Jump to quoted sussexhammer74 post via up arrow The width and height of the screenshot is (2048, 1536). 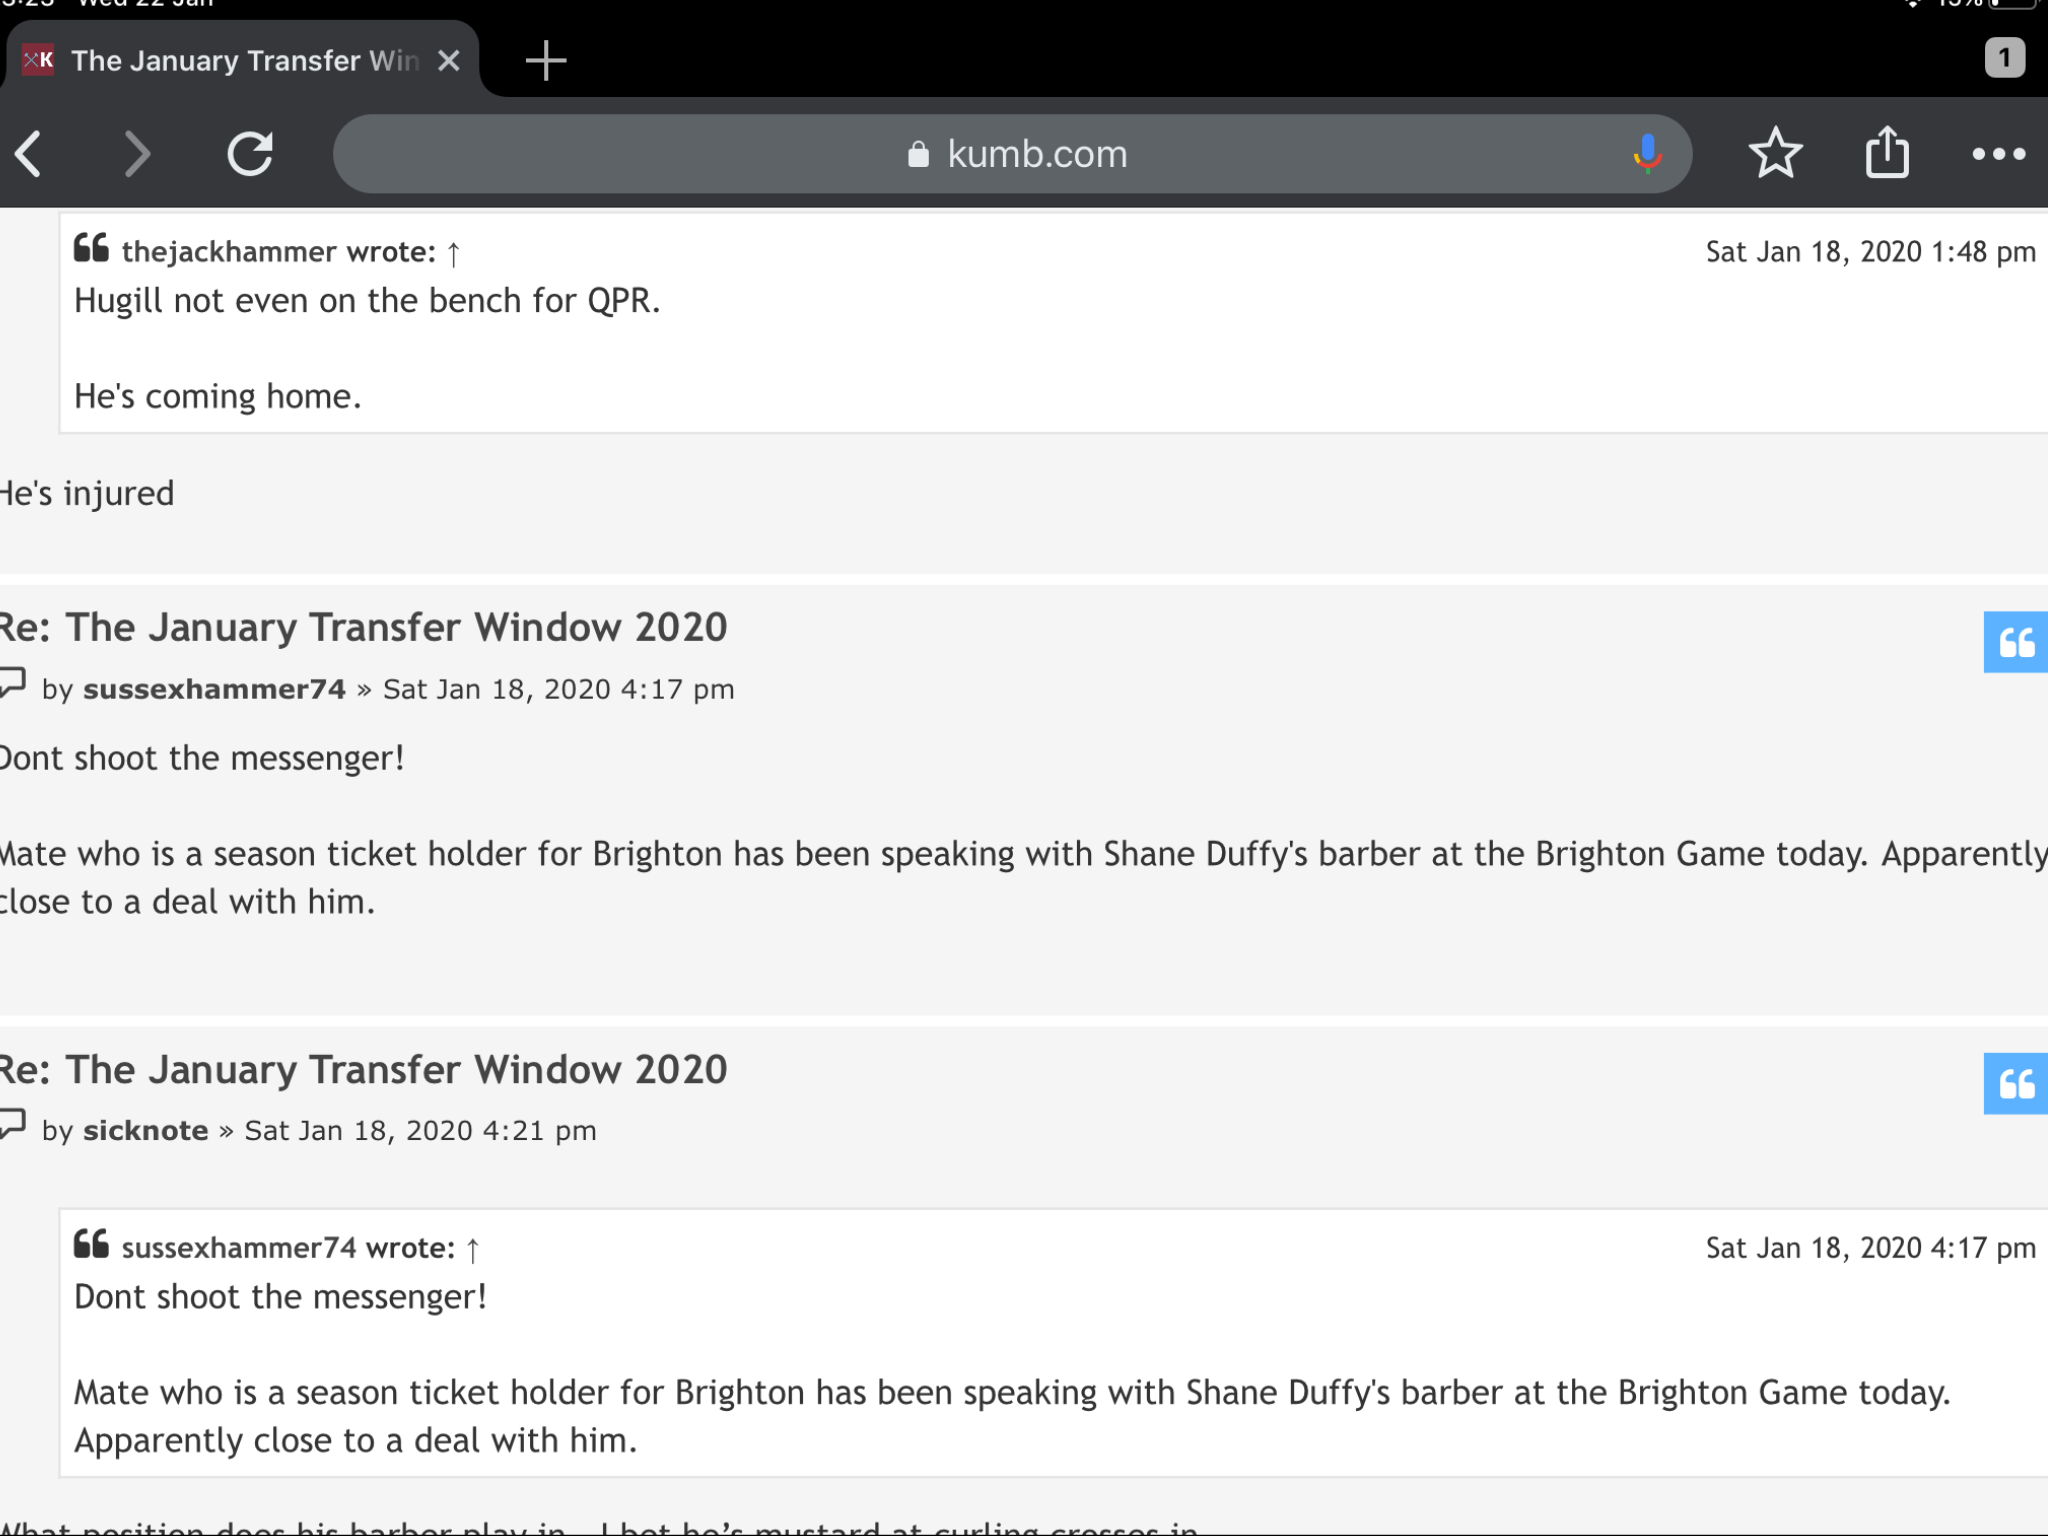473,1249
